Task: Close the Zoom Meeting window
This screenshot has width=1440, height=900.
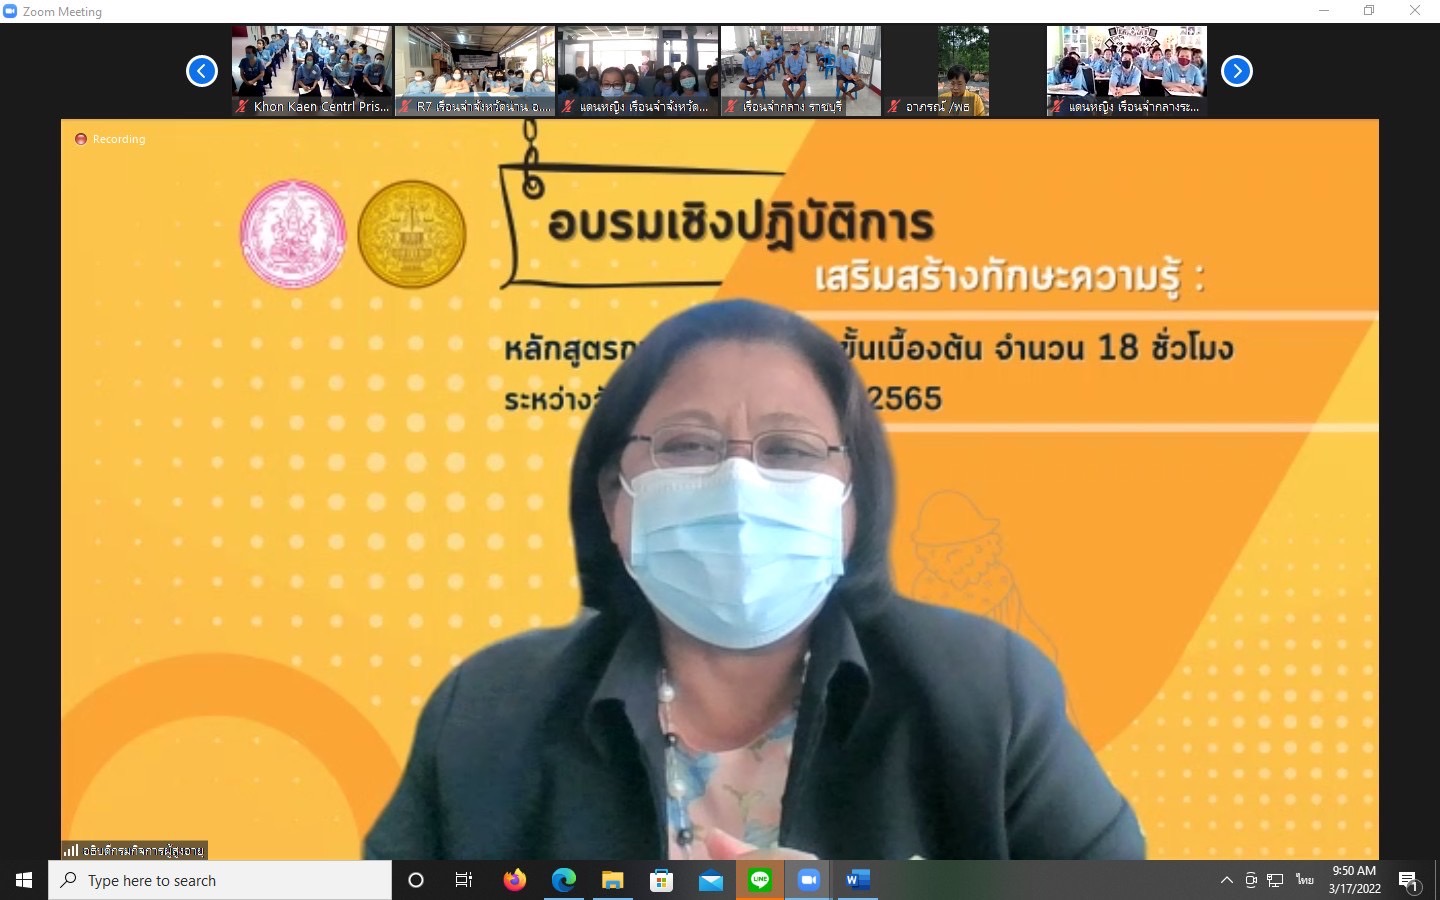Action: [x=1415, y=11]
